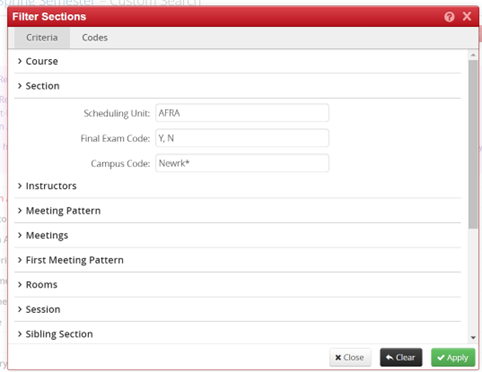Image resolution: width=482 pixels, height=372 pixels.
Task: Click the scroll down arrow of criteria list
Action: click(x=473, y=338)
